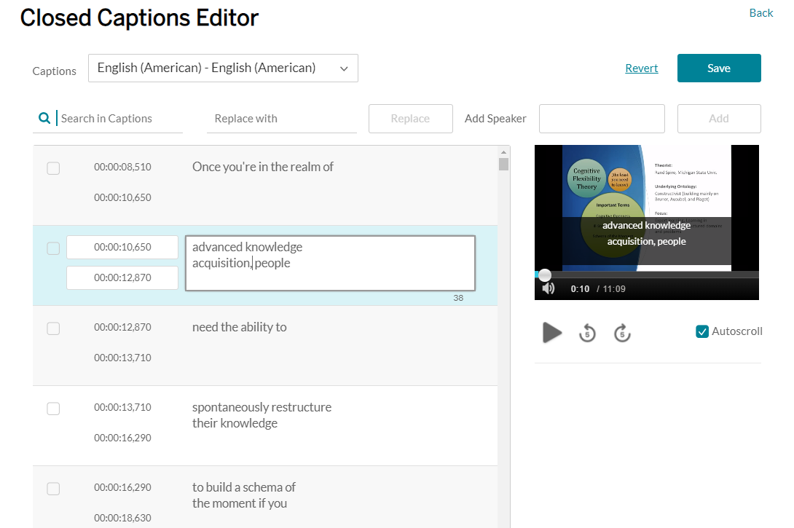Select caption "spontaneously restructure their knowledge"
Image resolution: width=794 pixels, height=528 pixels.
261,415
